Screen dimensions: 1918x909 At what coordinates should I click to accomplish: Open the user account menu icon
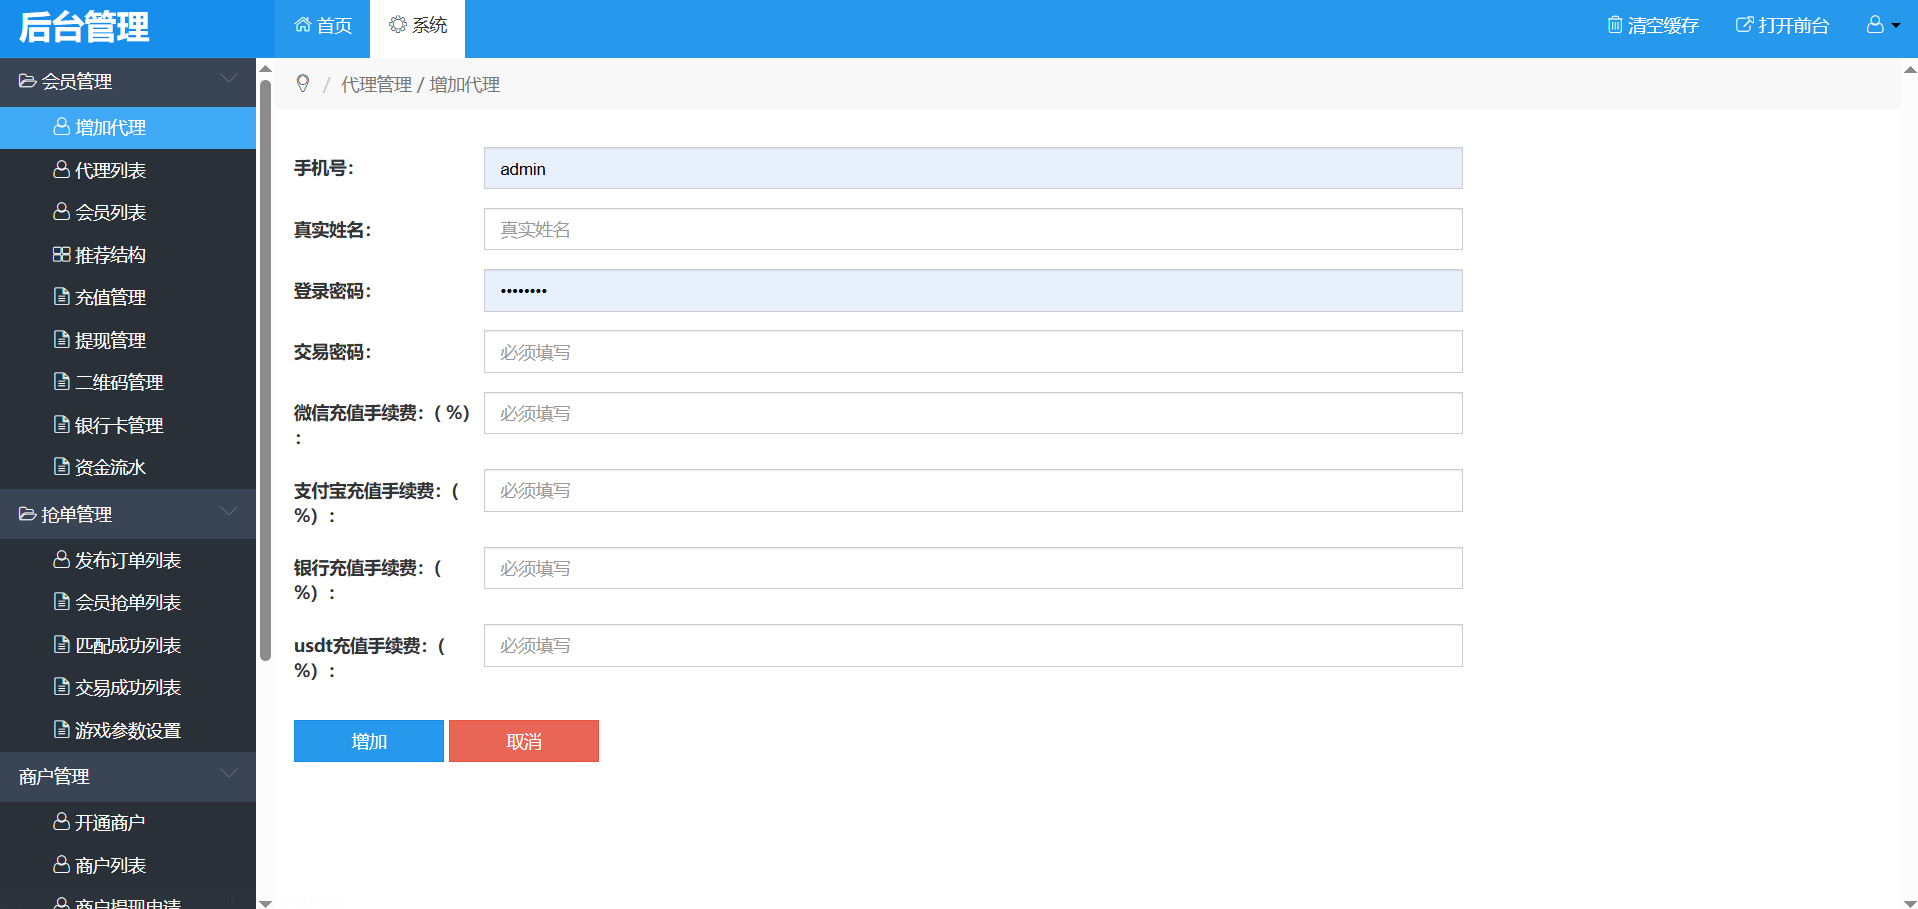point(1875,25)
